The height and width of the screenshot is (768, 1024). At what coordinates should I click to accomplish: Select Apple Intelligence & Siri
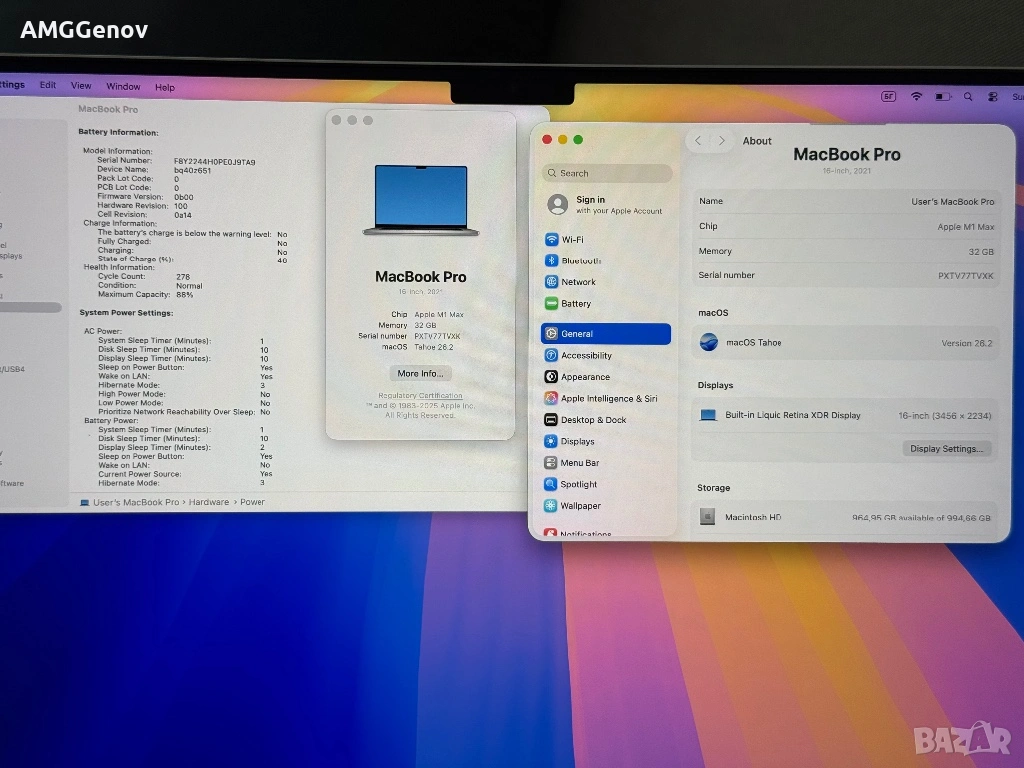[608, 399]
